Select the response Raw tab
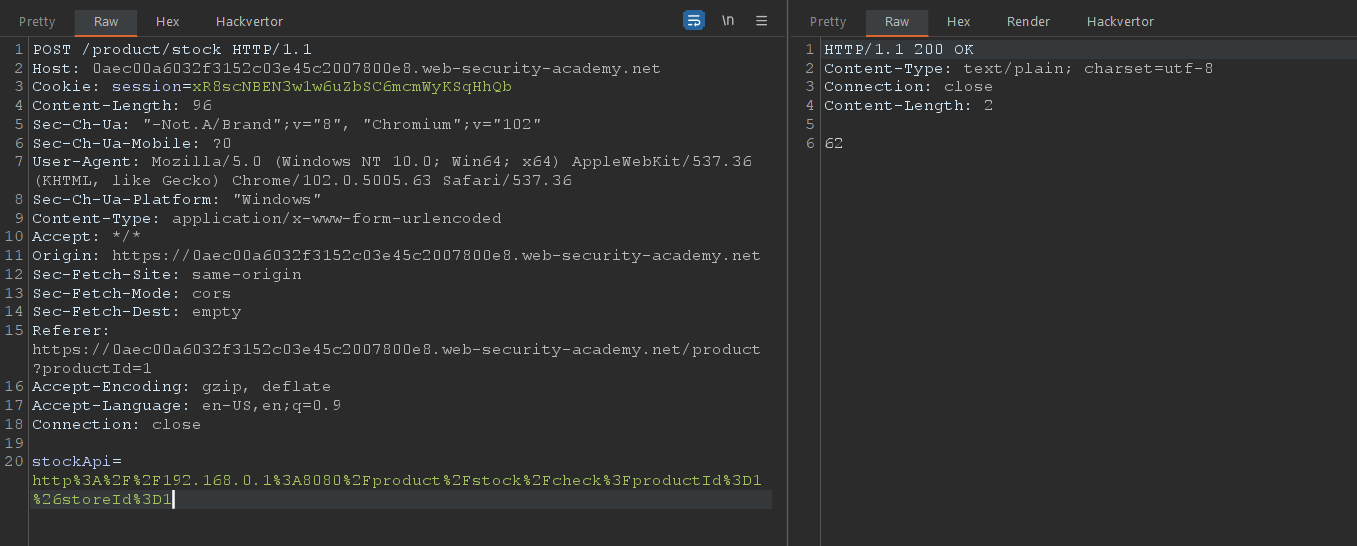 tap(896, 21)
